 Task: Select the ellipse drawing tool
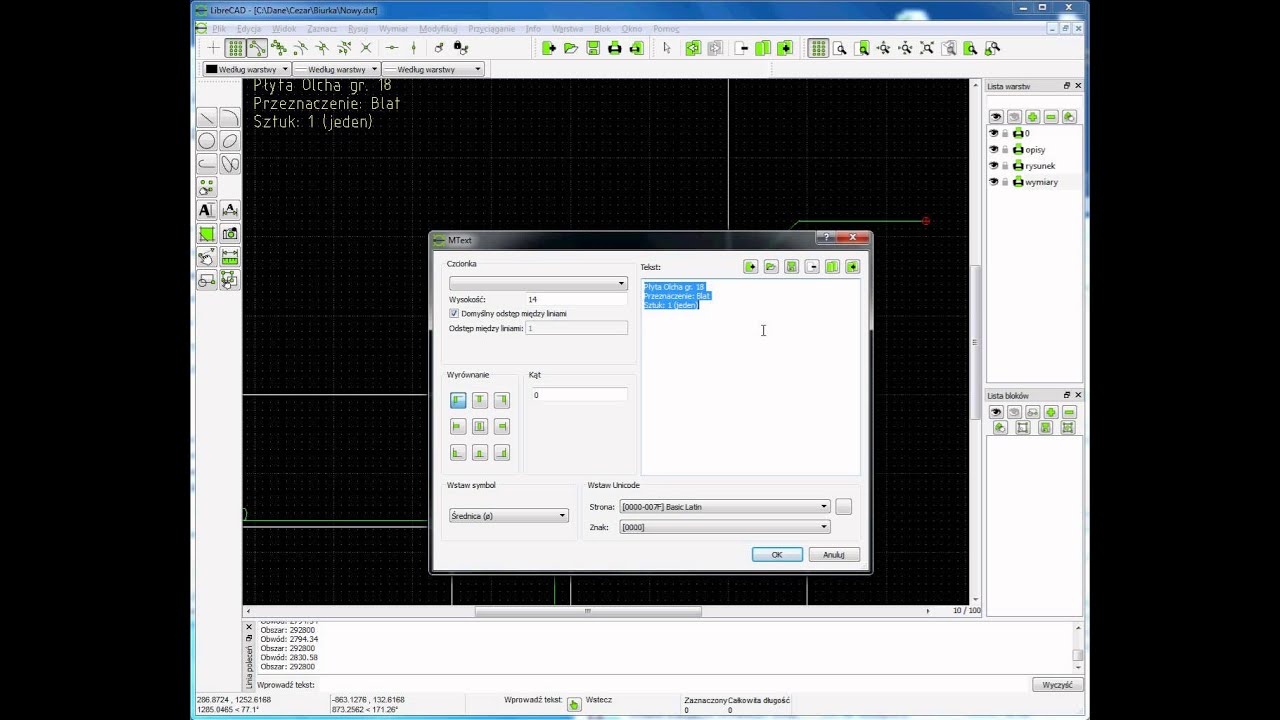(230, 141)
